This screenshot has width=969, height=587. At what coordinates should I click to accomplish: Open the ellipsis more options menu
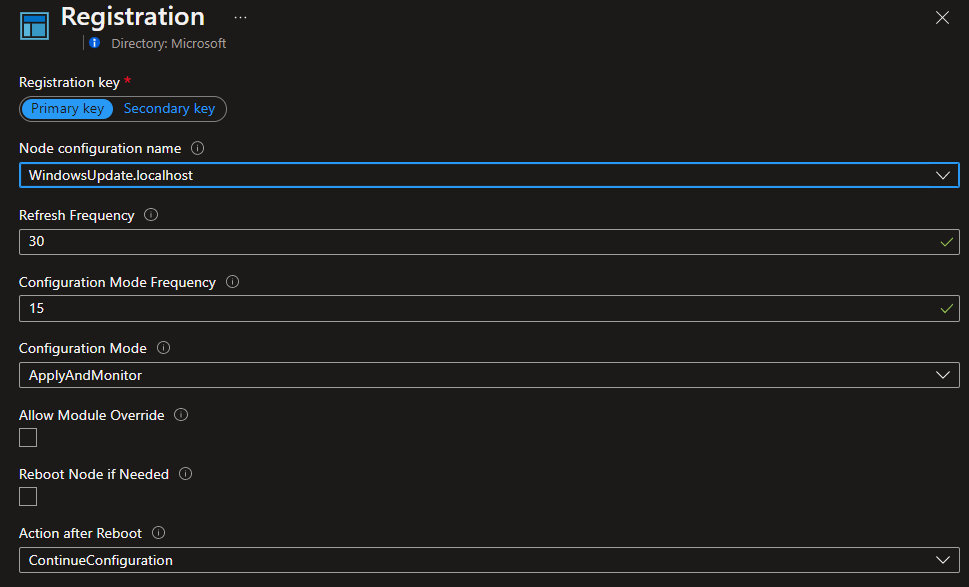click(240, 18)
